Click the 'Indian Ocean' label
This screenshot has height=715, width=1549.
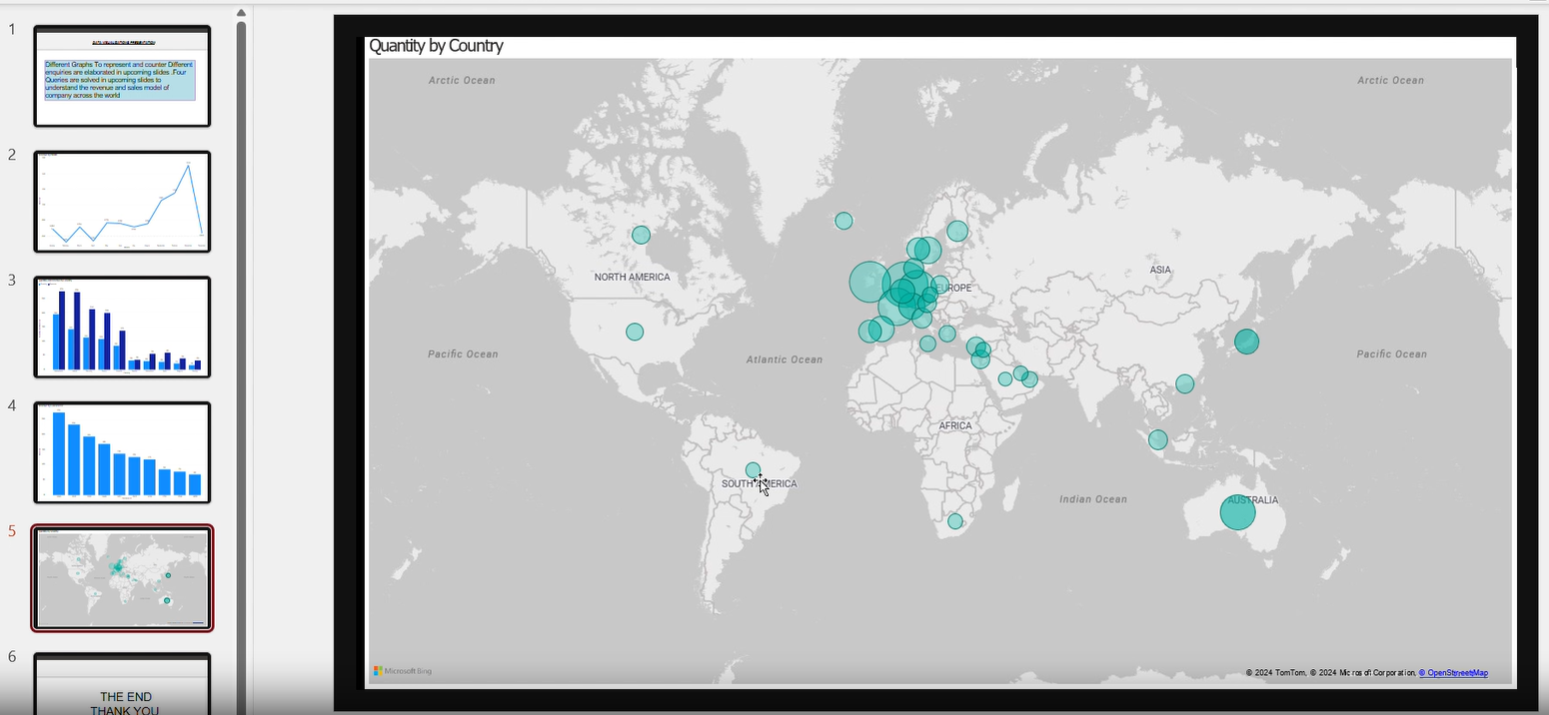point(1093,499)
